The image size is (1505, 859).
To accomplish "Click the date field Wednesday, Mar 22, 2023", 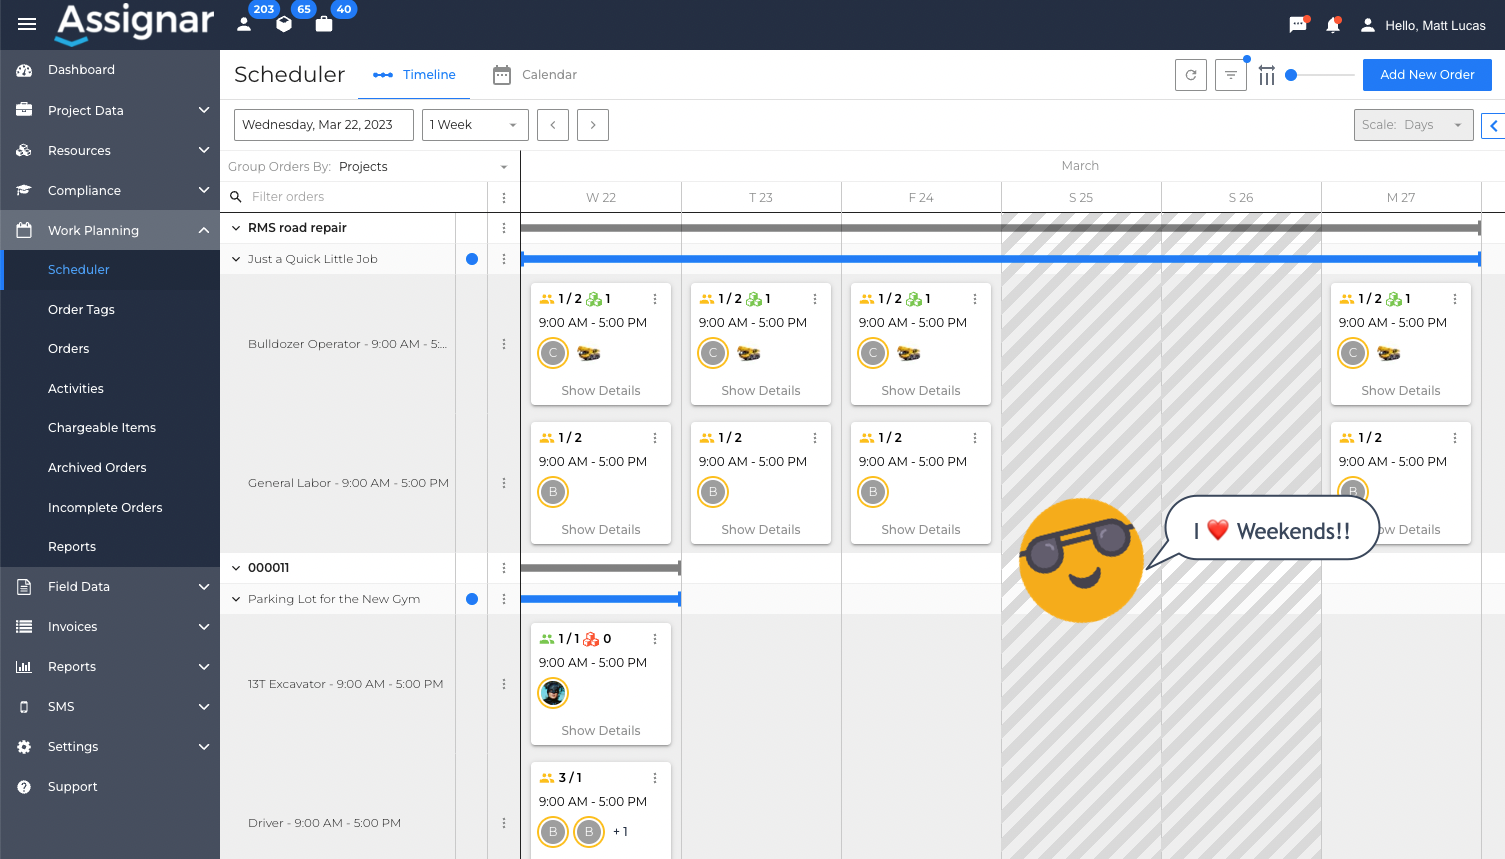I will click(x=324, y=125).
